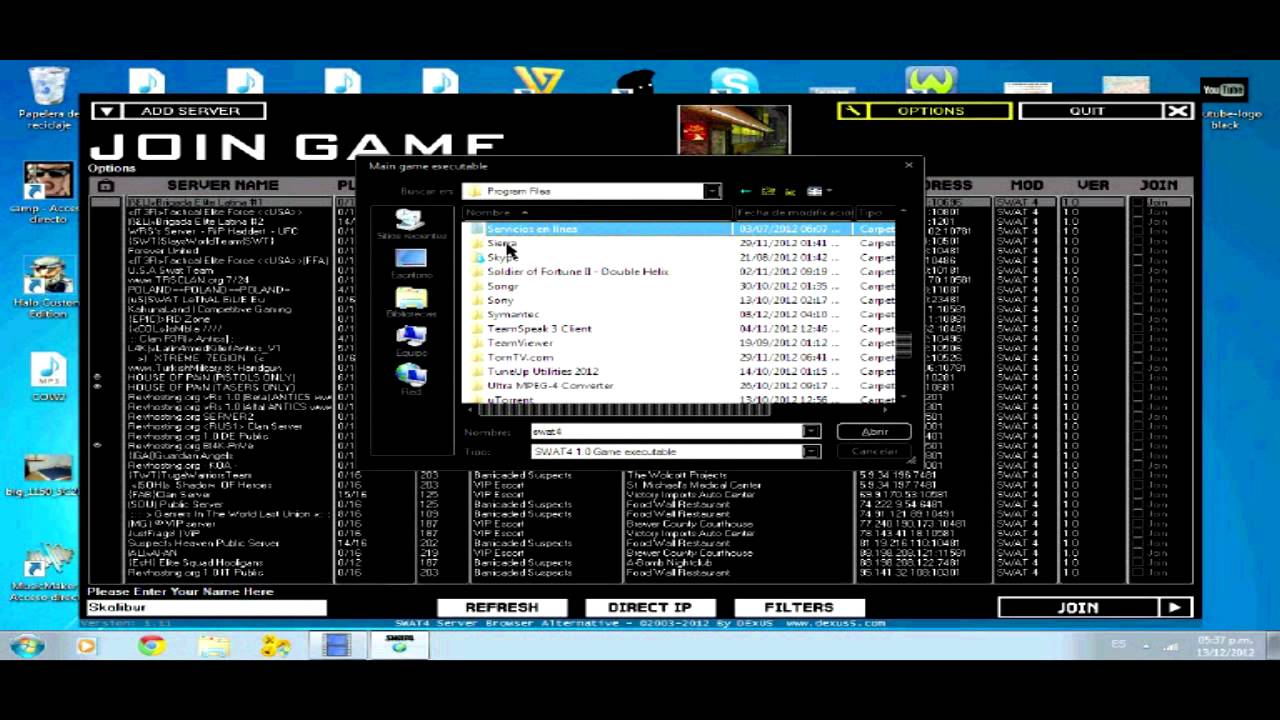The height and width of the screenshot is (720, 1280).
Task: Select the Ultra MPEG-4 Converter folder
Action: pyautogui.click(x=550, y=386)
